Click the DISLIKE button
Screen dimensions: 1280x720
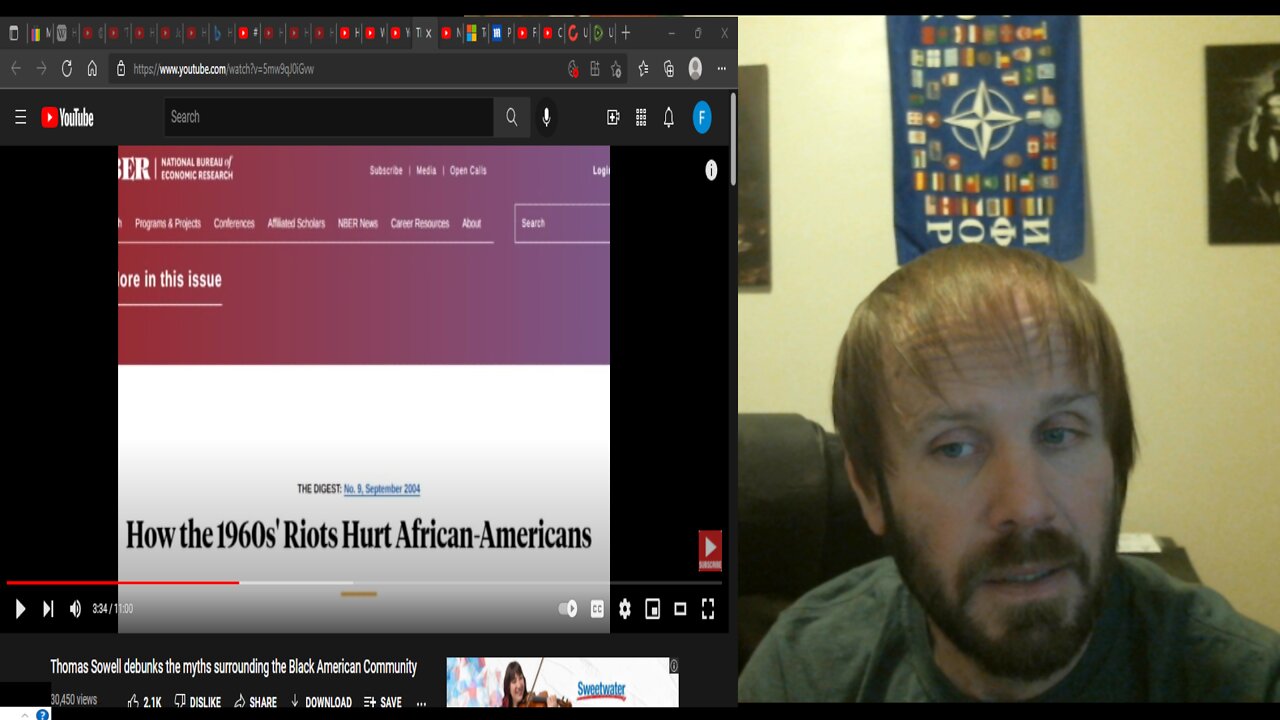[198, 702]
